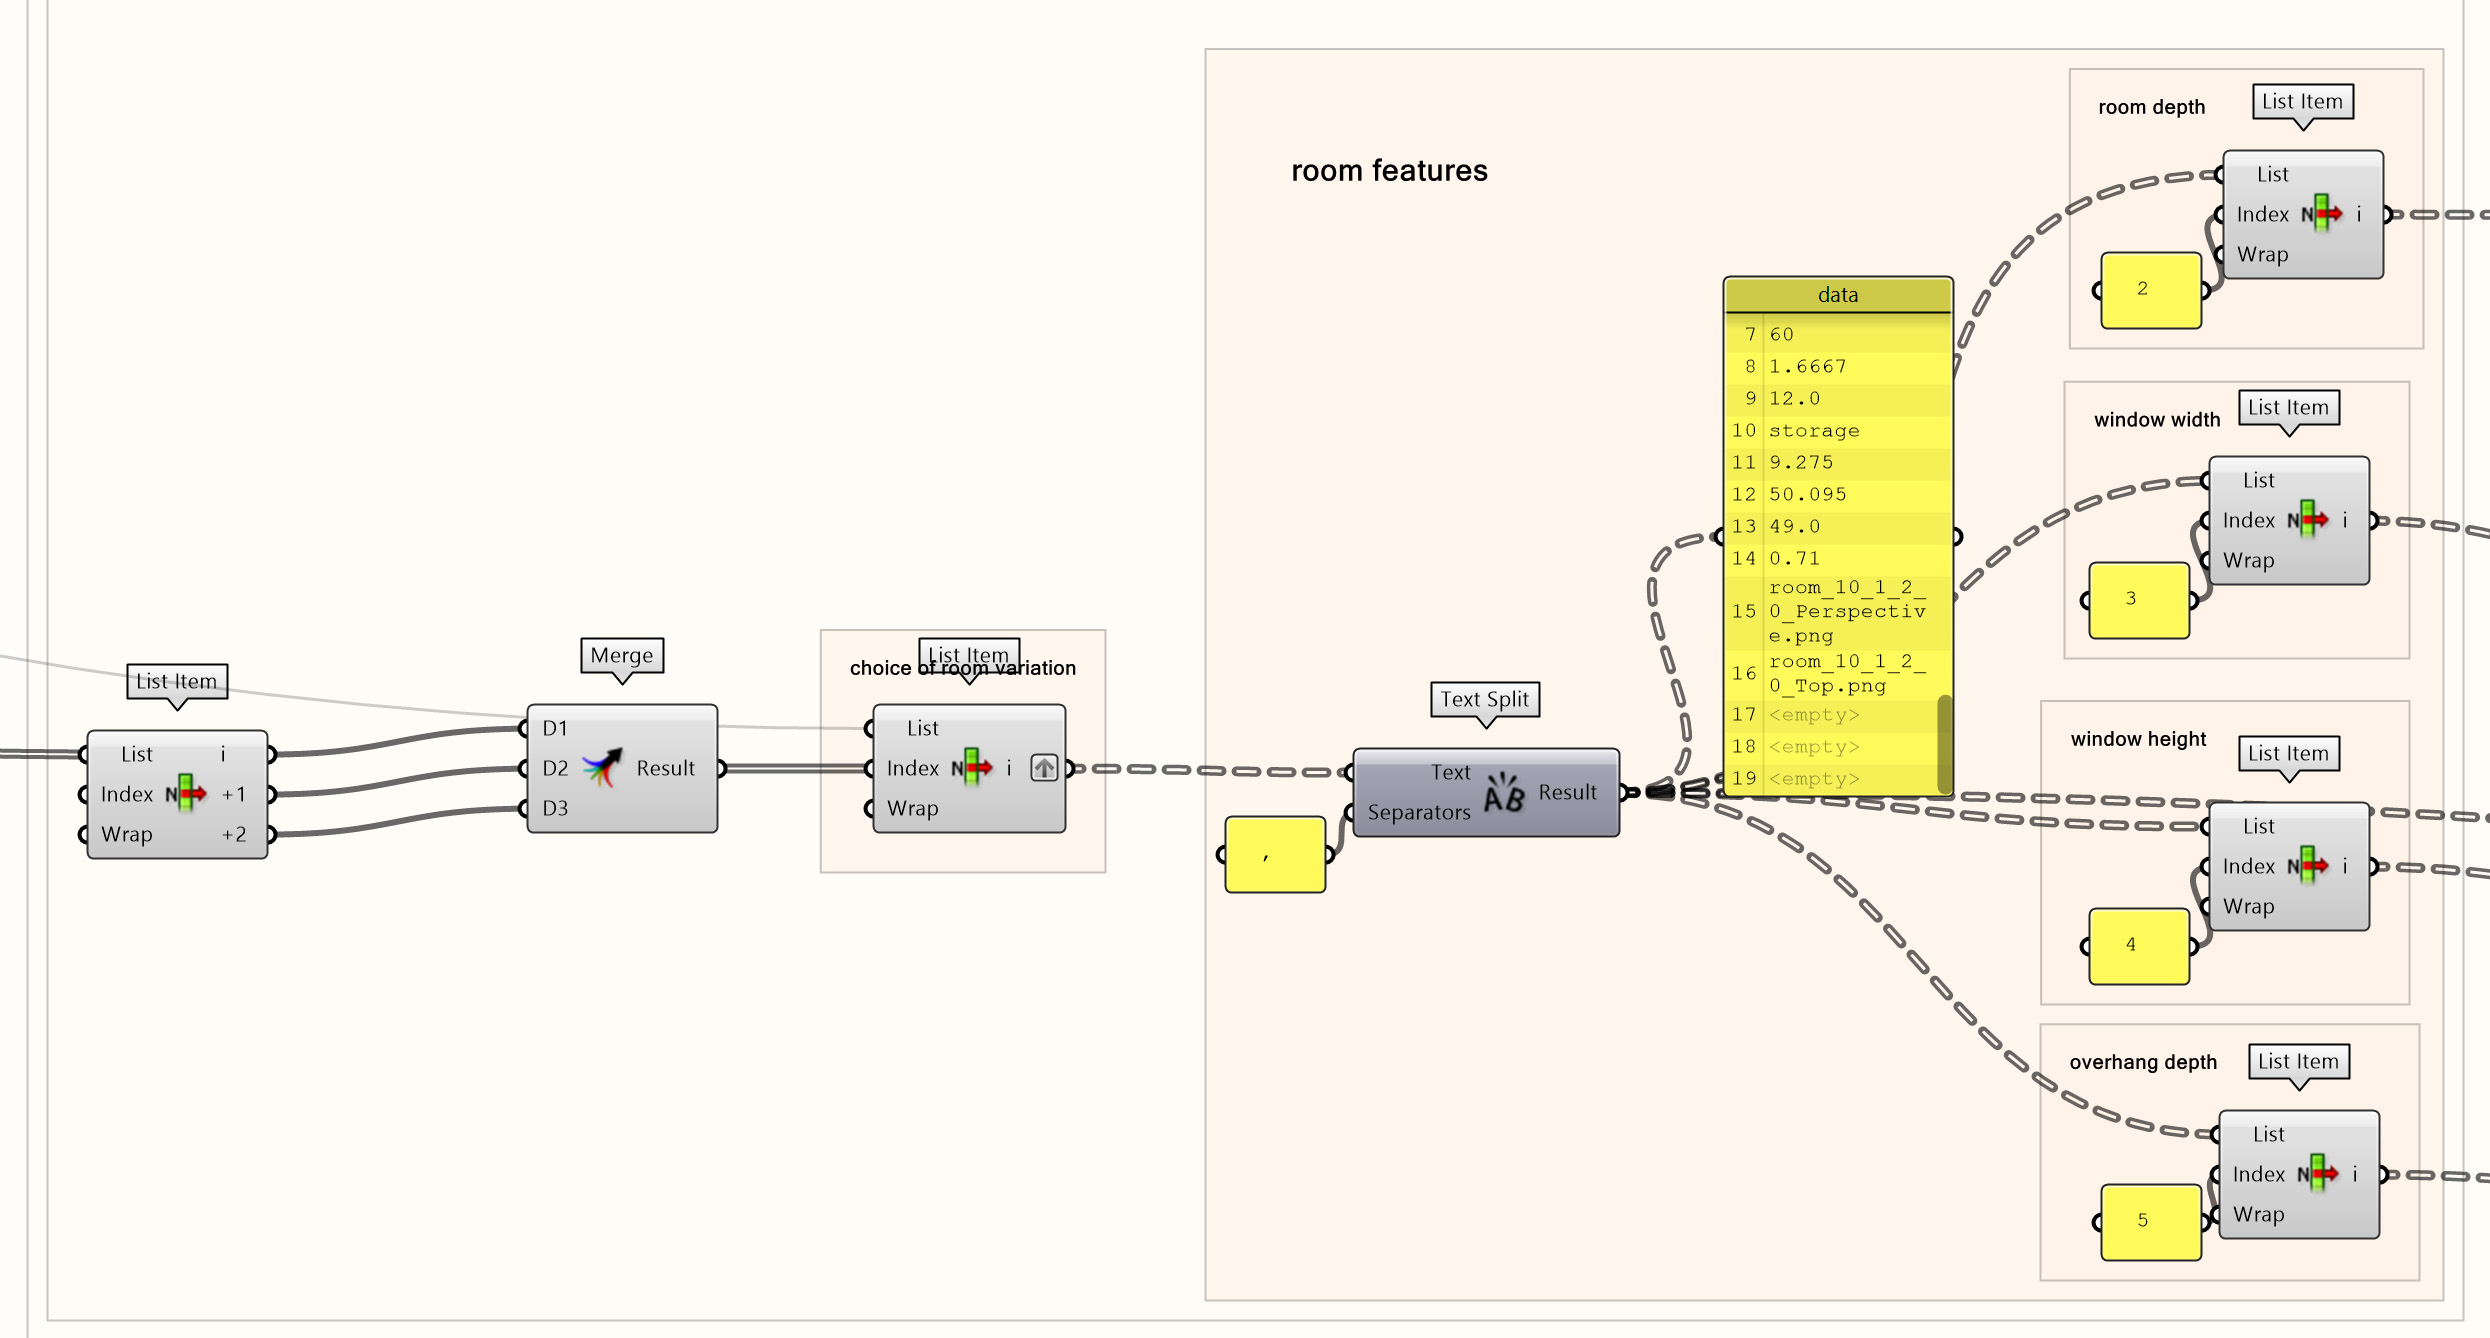Select the yellow panel containing value 3
The width and height of the screenshot is (2490, 1338).
(2139, 600)
